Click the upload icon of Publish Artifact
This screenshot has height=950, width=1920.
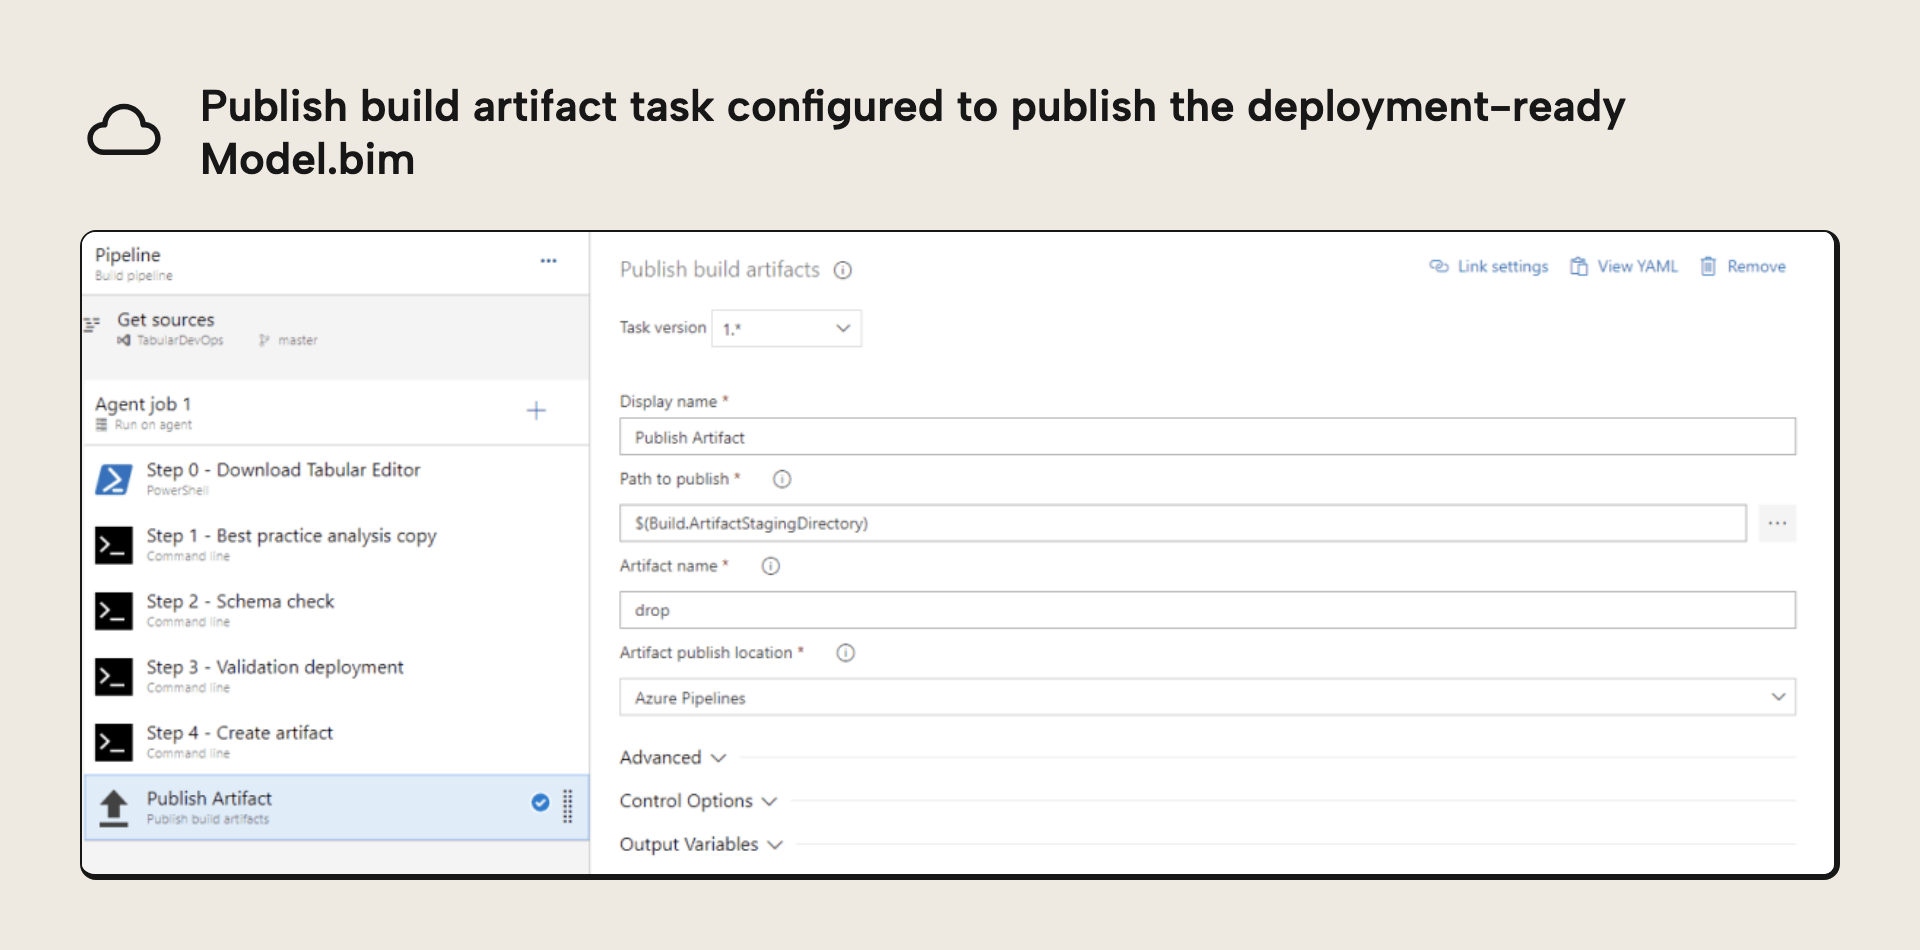click(114, 808)
